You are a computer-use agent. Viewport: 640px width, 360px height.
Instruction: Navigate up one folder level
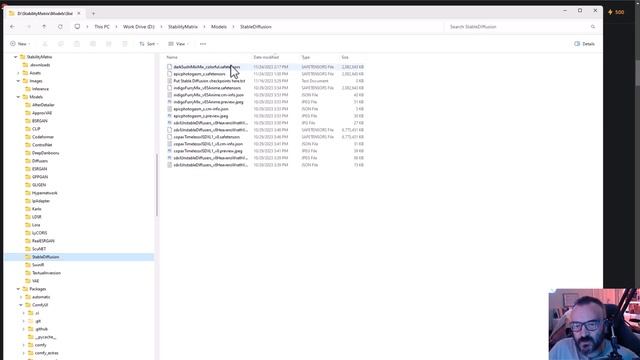point(44,27)
